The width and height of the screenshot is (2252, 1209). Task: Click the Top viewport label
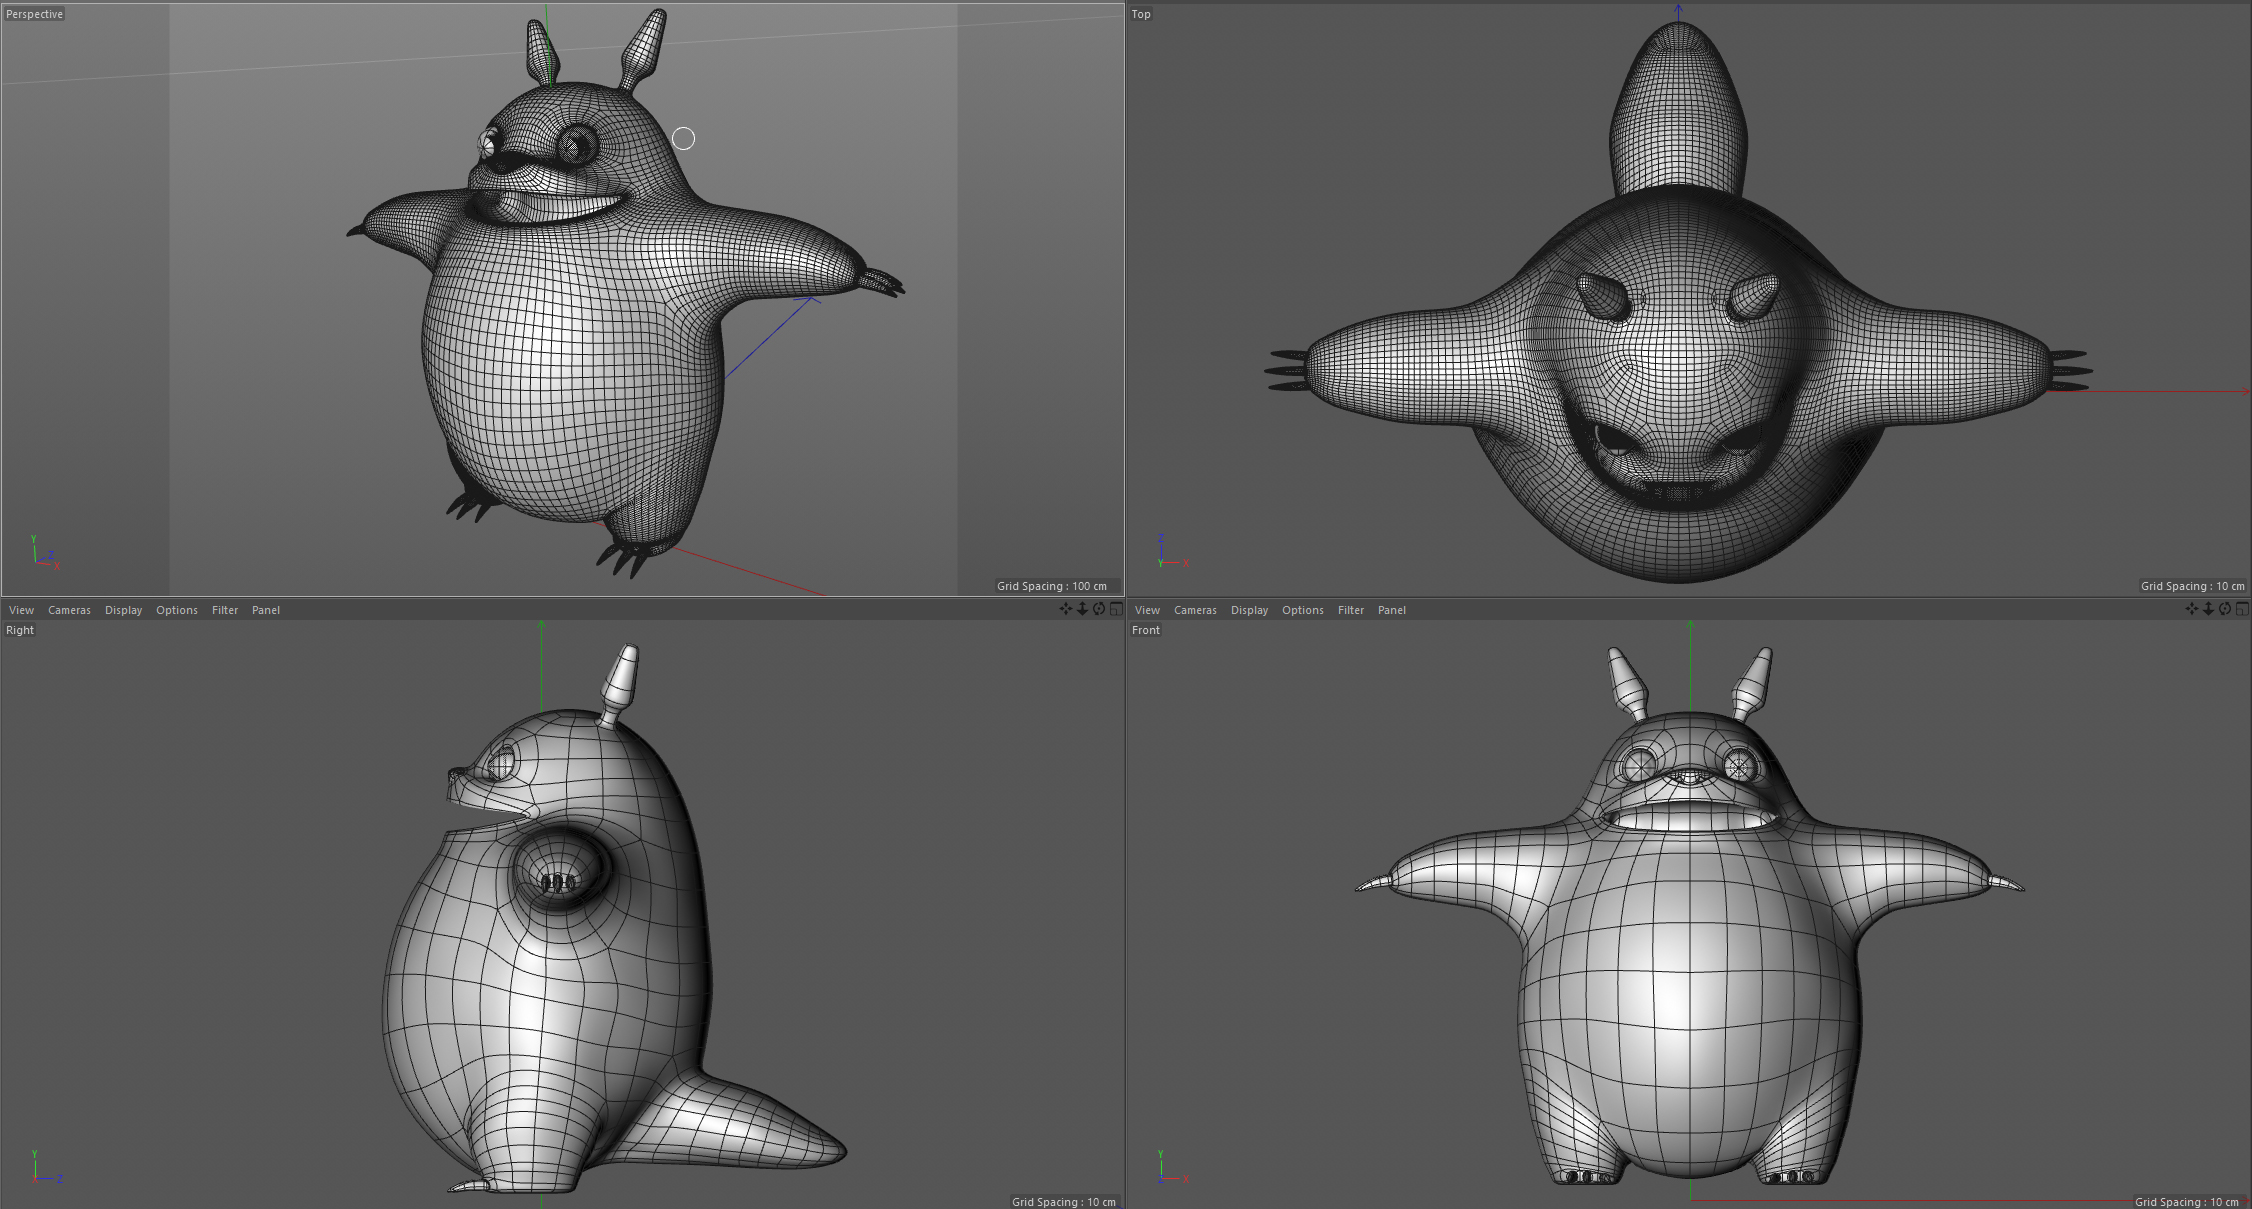point(1141,14)
